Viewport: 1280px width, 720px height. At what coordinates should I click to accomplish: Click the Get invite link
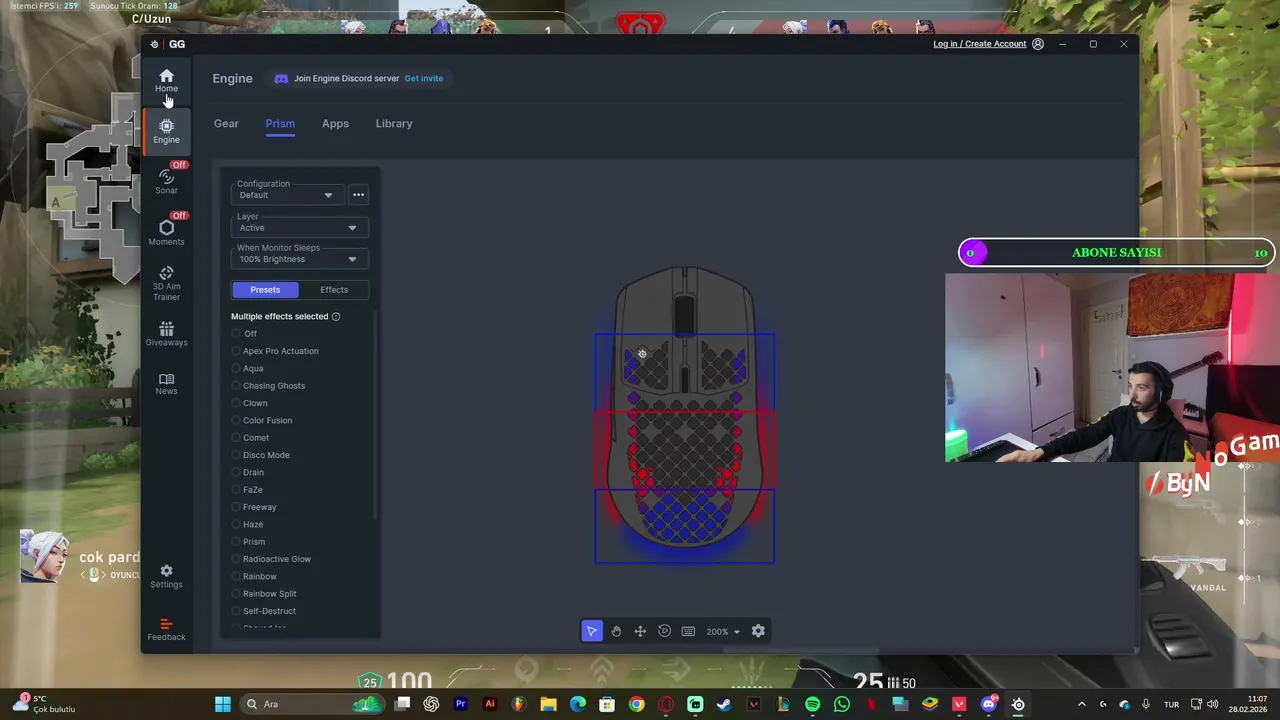tap(424, 78)
